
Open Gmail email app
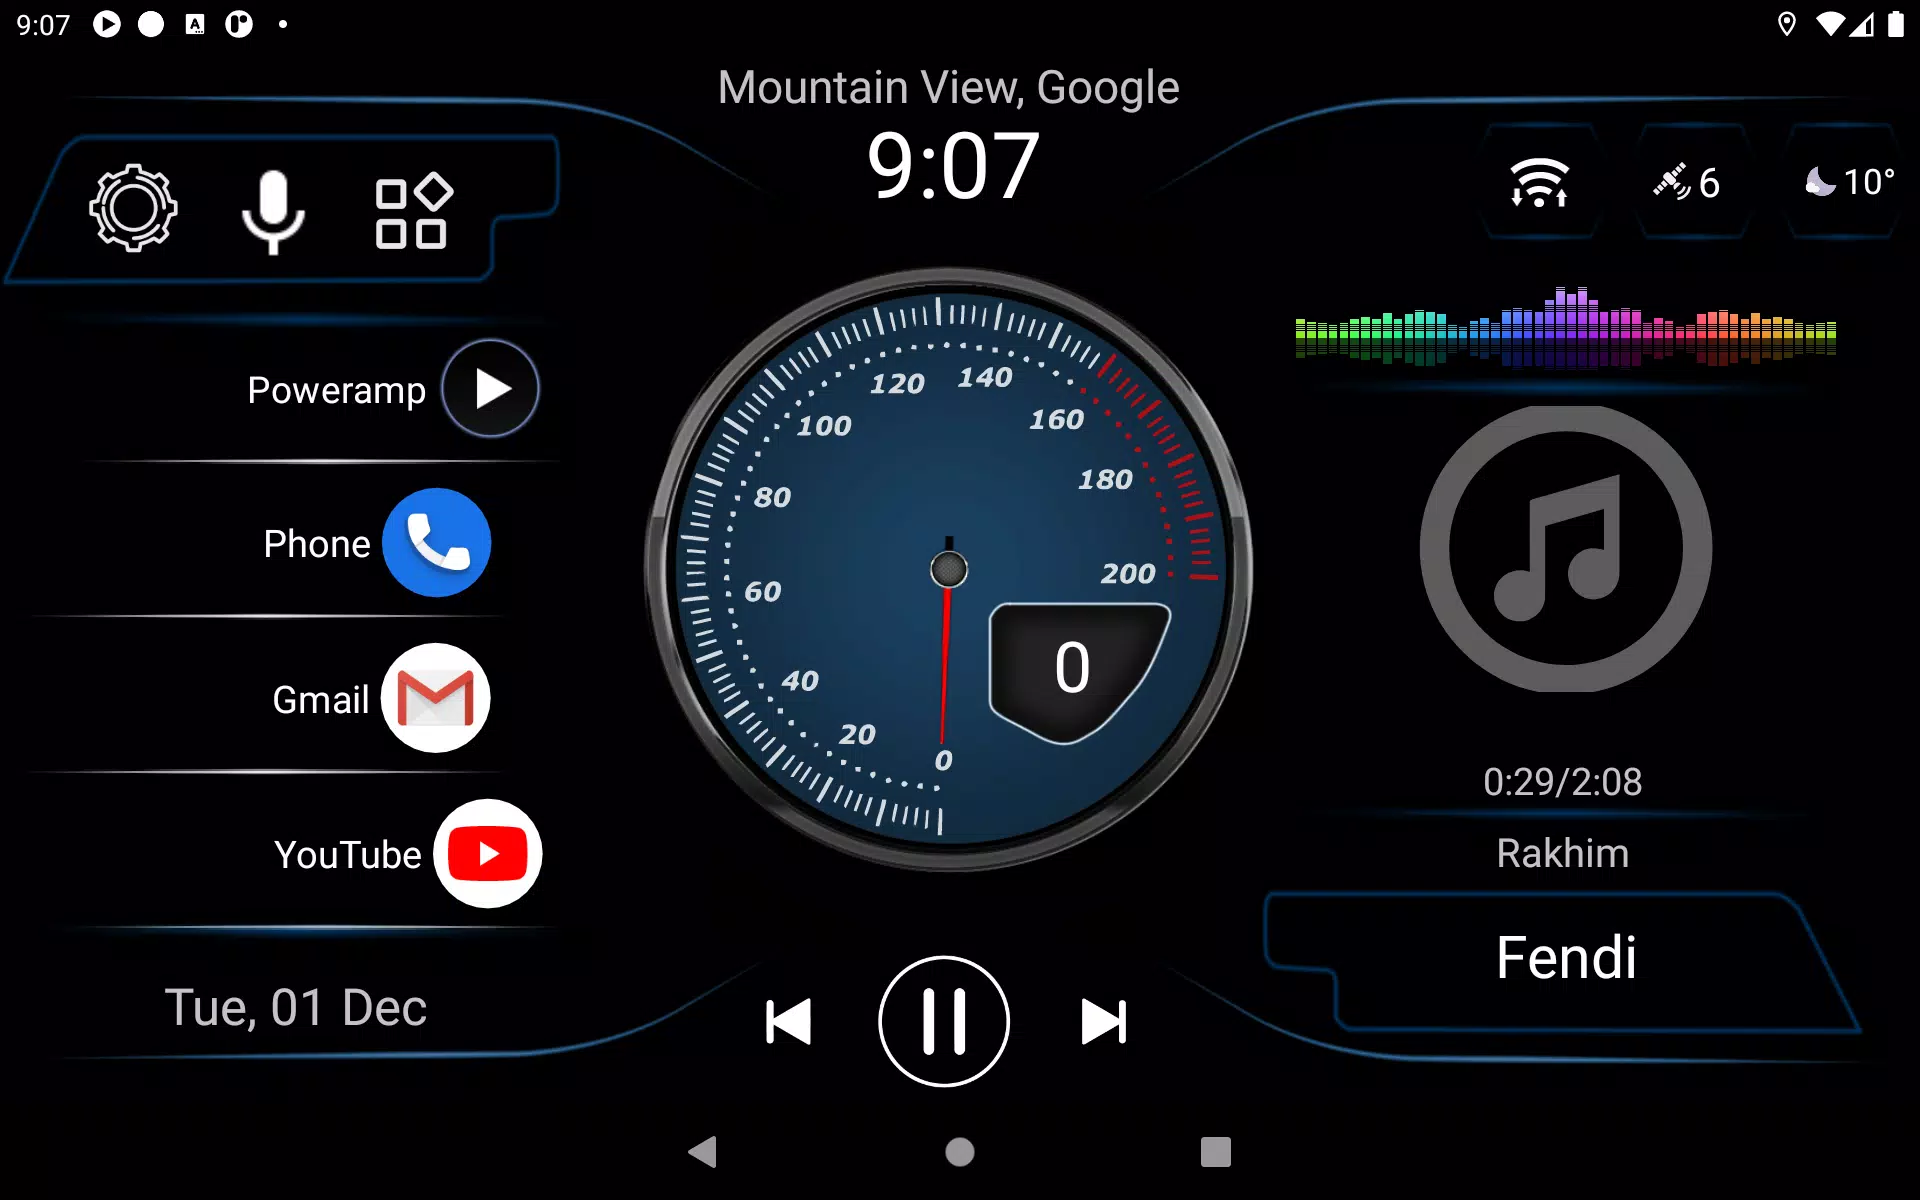435,698
